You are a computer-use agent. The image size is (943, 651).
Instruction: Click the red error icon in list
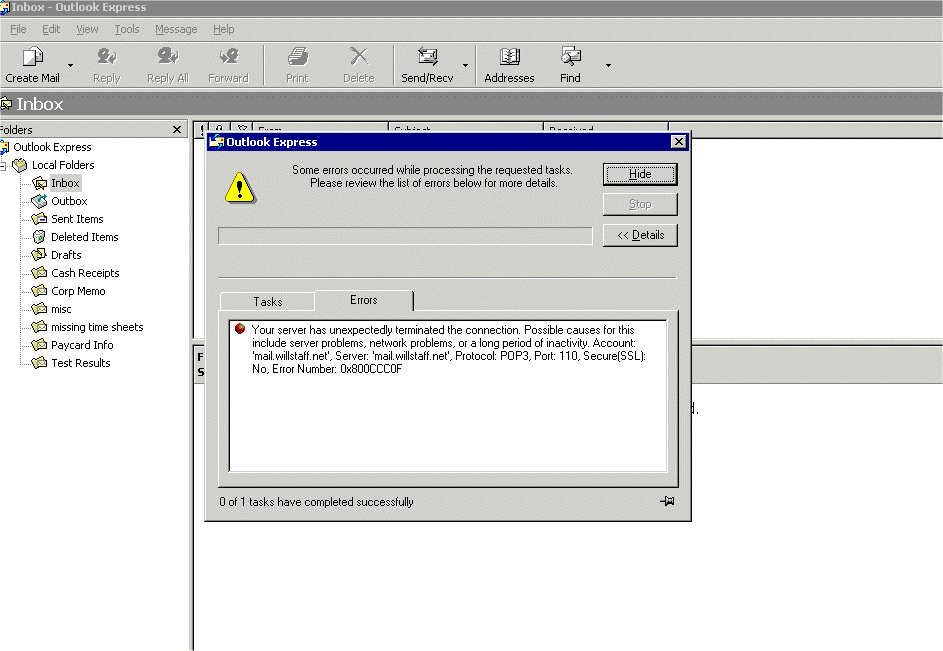[240, 329]
